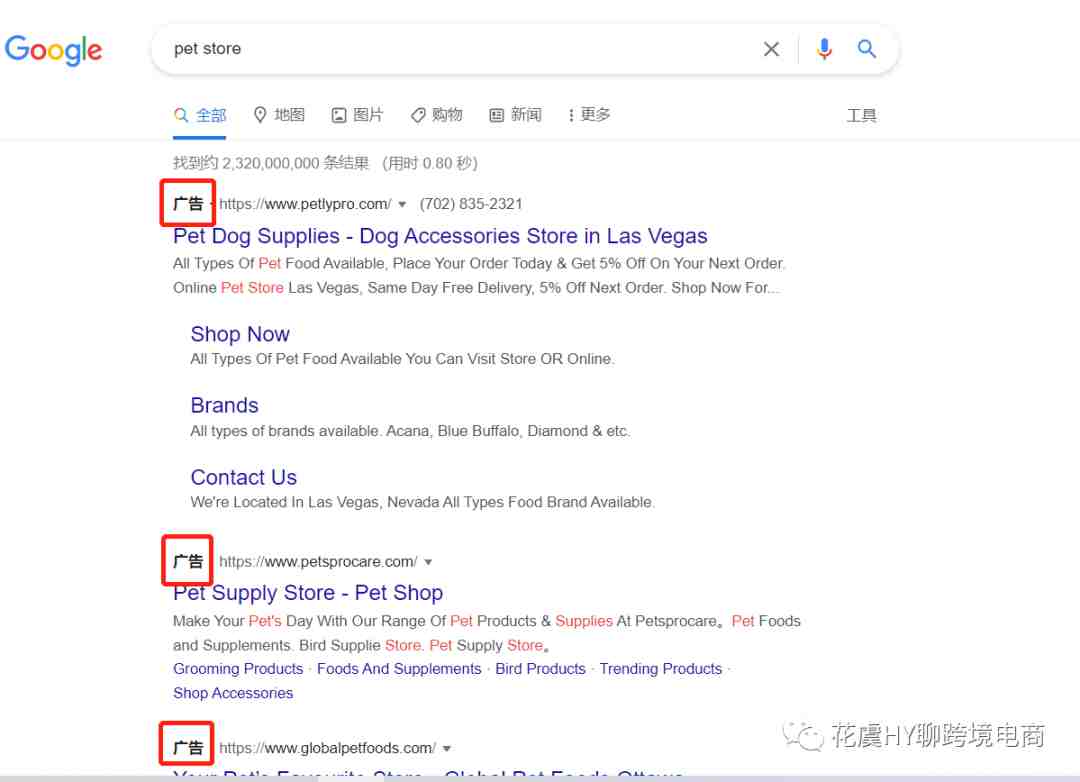Expand the 更多 more menu
Image resolution: width=1080 pixels, height=782 pixels.
coord(590,115)
